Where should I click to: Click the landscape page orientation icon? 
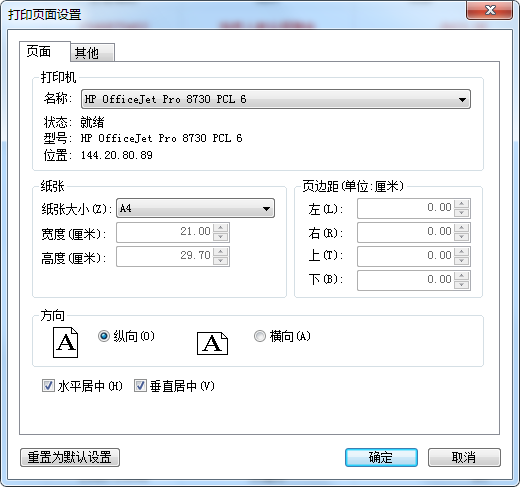212,343
